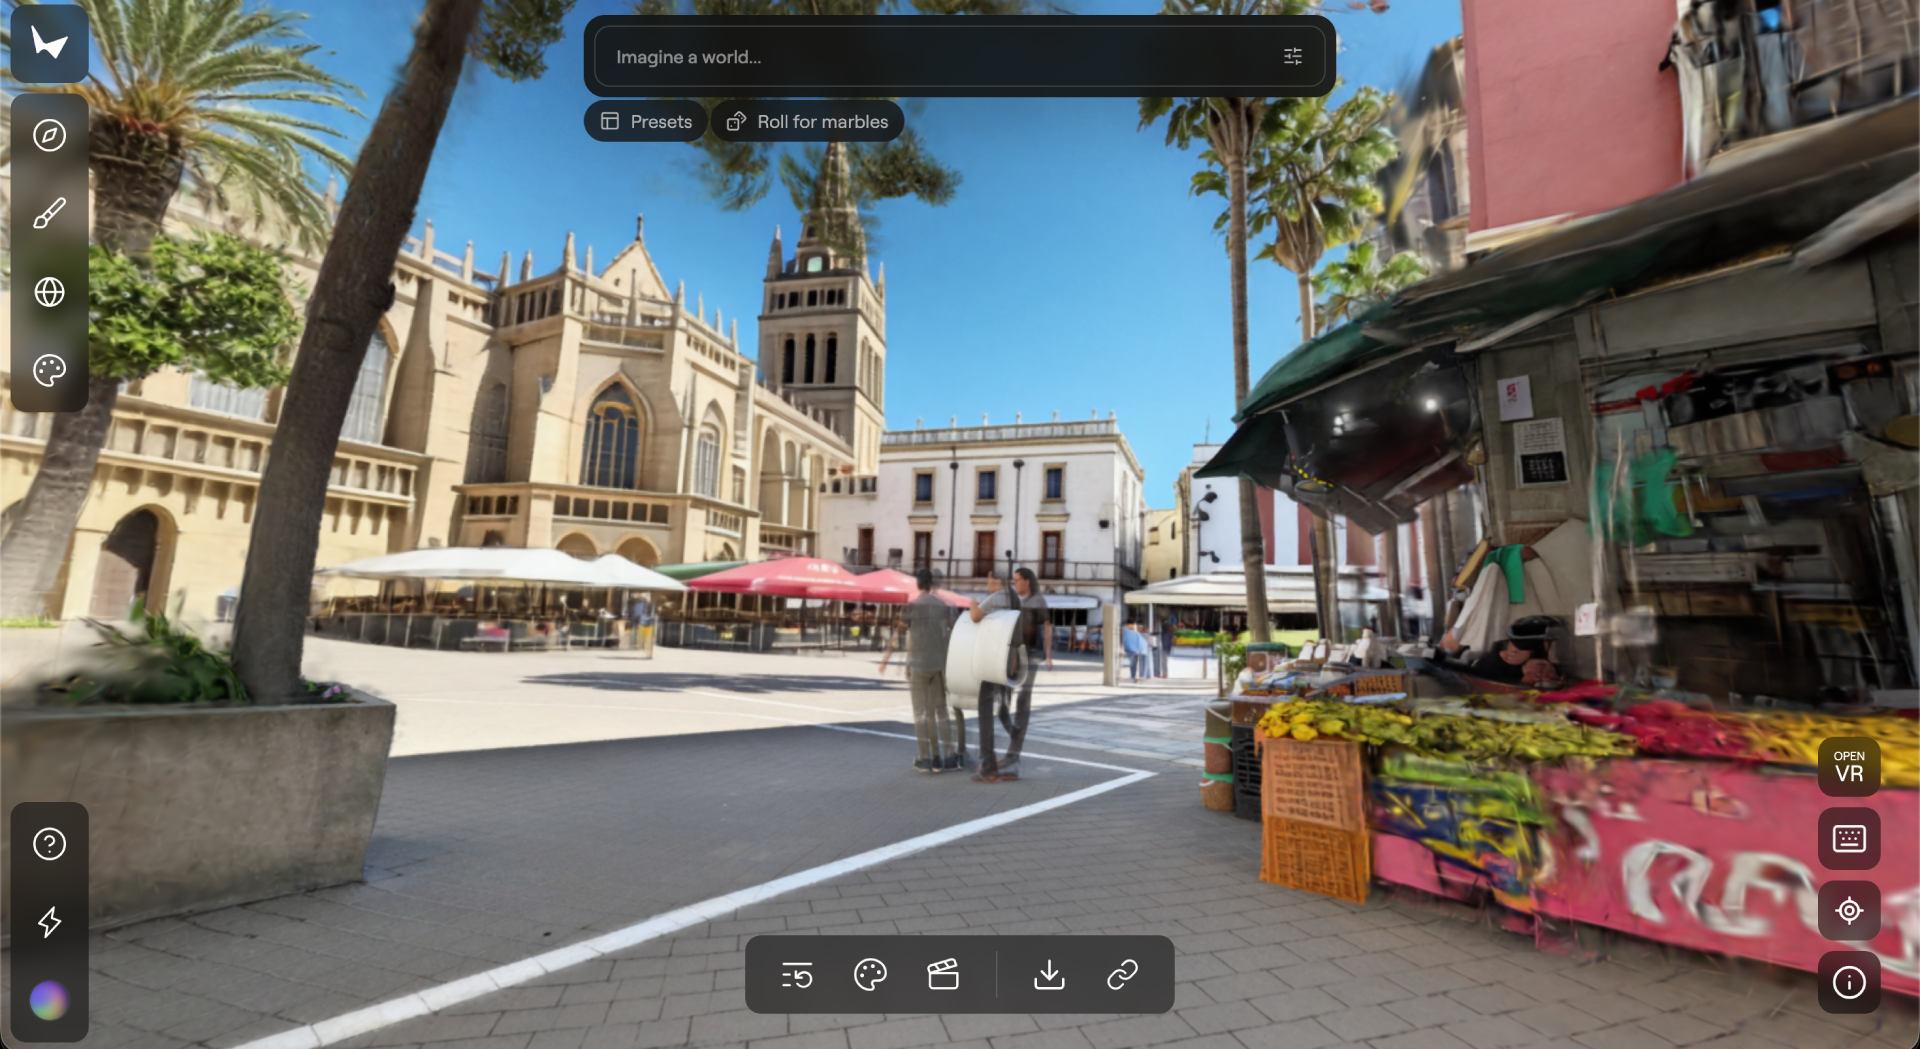This screenshot has height=1049, width=1920.
Task: Open prompt settings sliders icon
Action: [x=1293, y=57]
